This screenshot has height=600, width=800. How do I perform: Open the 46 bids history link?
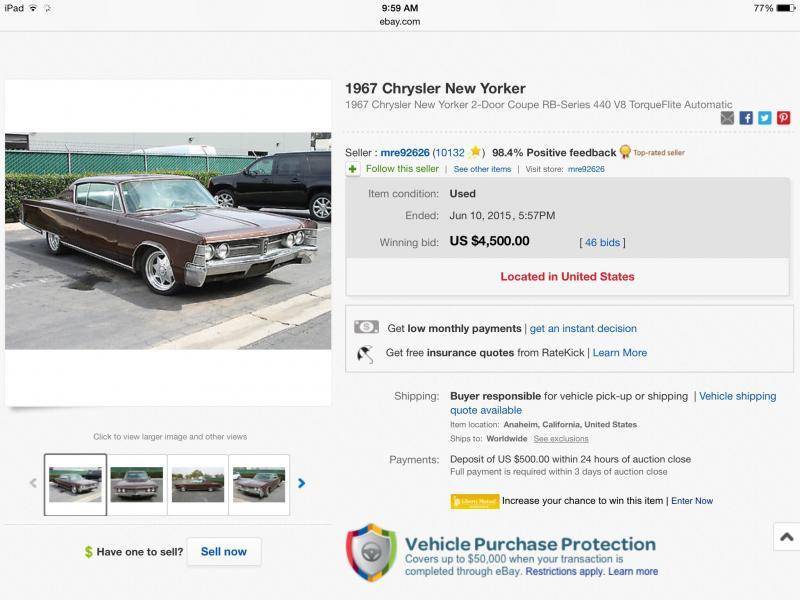pyautogui.click(x=605, y=242)
